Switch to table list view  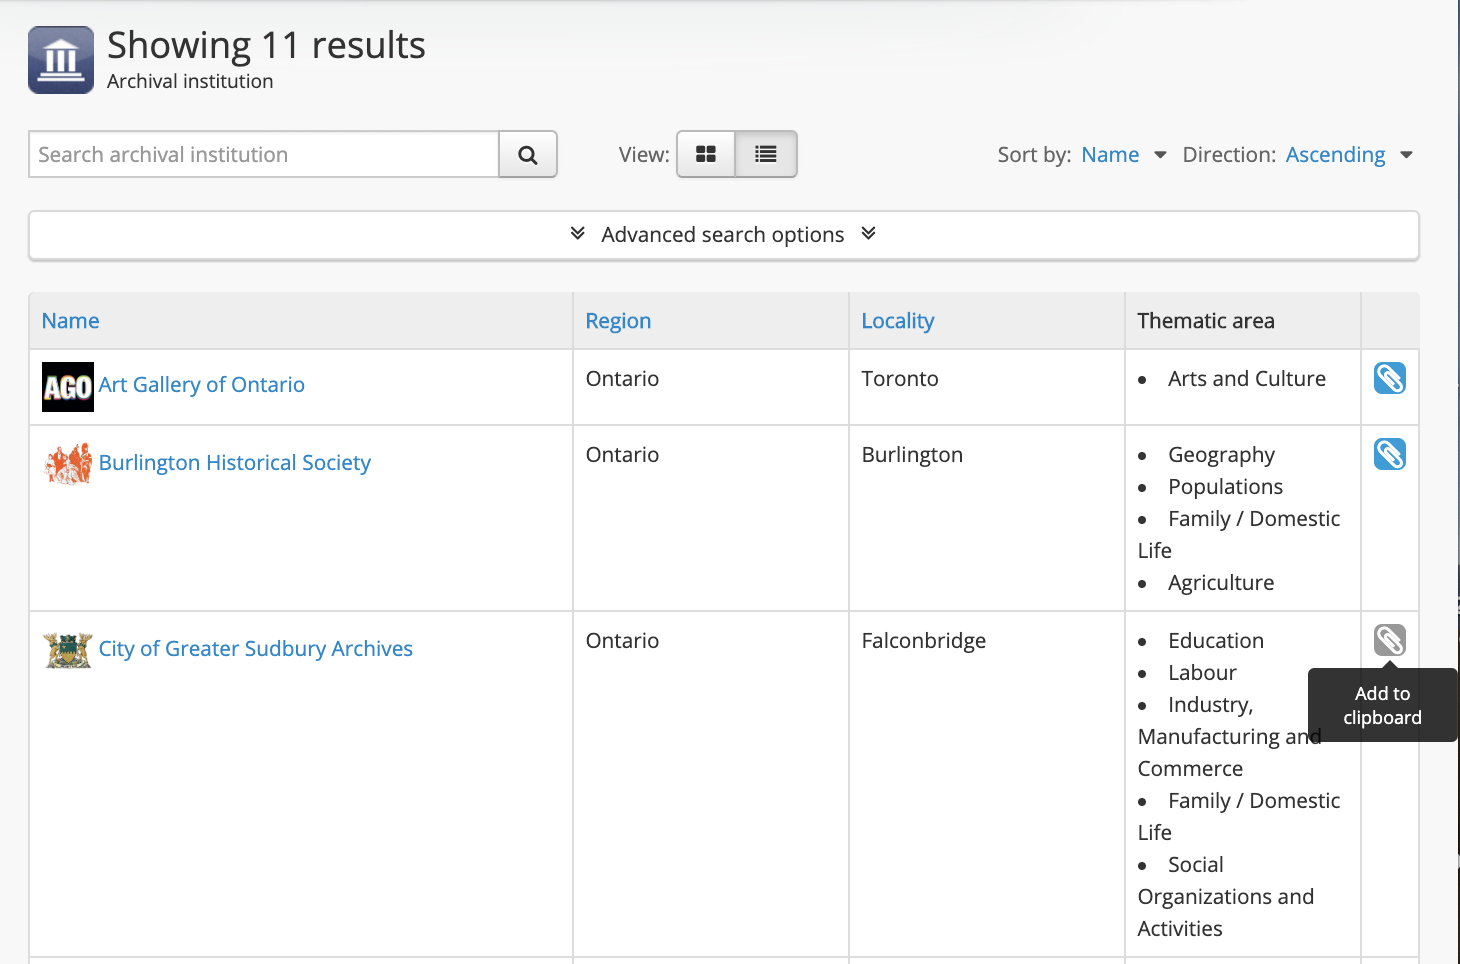(766, 154)
